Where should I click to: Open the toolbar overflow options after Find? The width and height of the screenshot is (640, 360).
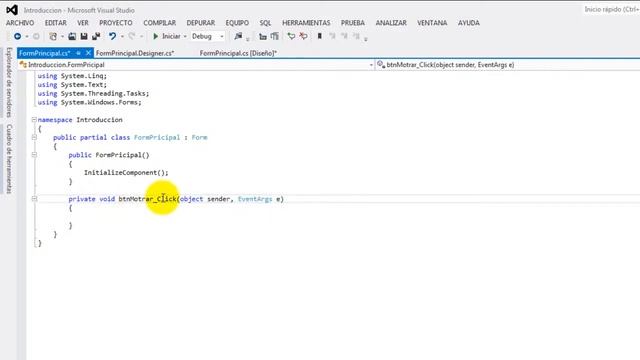click(x=247, y=39)
